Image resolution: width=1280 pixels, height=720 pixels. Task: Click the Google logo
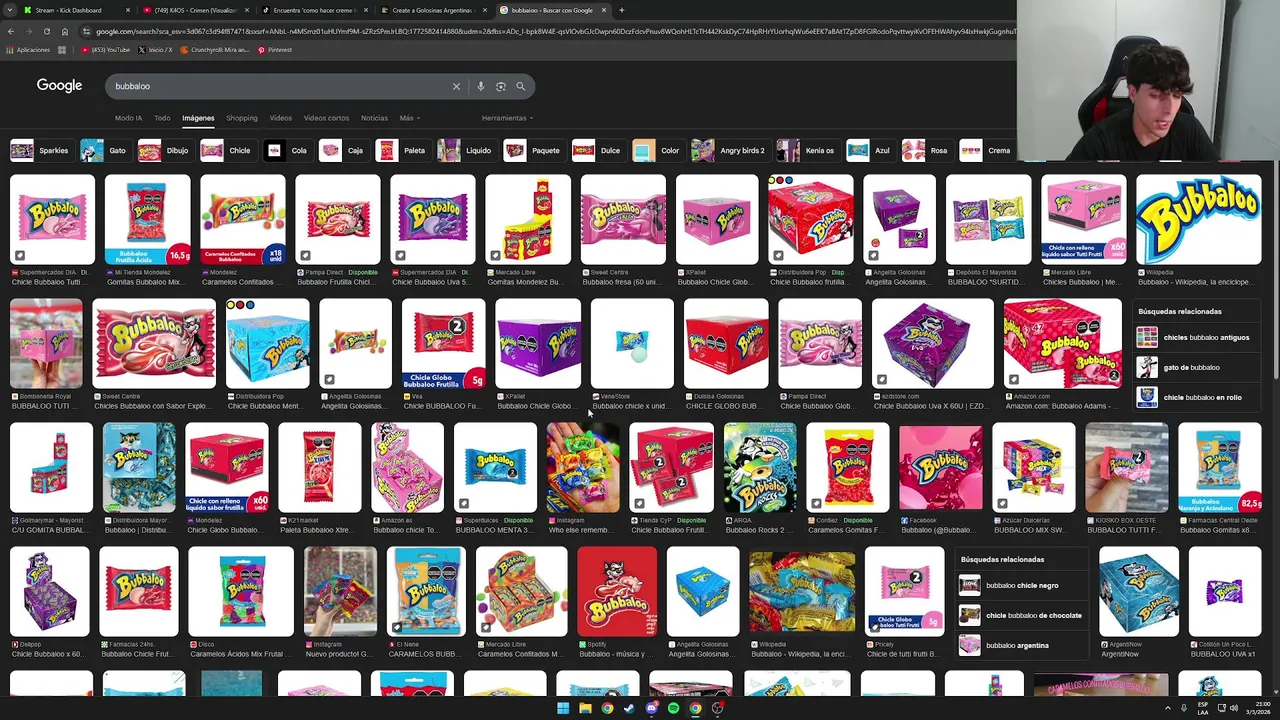59,86
